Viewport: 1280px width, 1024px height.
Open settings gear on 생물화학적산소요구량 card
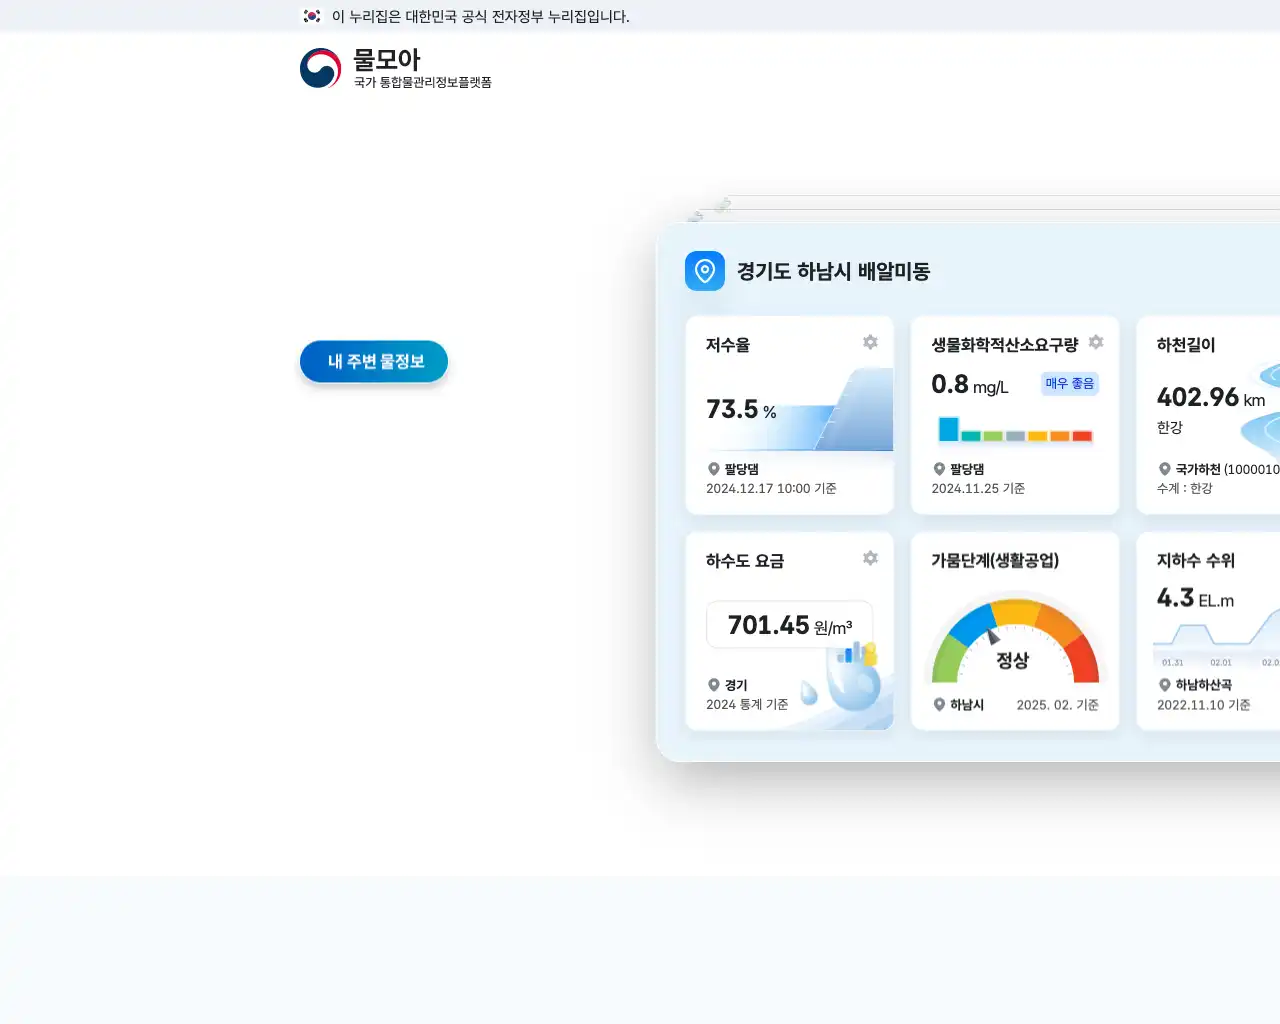[1096, 342]
